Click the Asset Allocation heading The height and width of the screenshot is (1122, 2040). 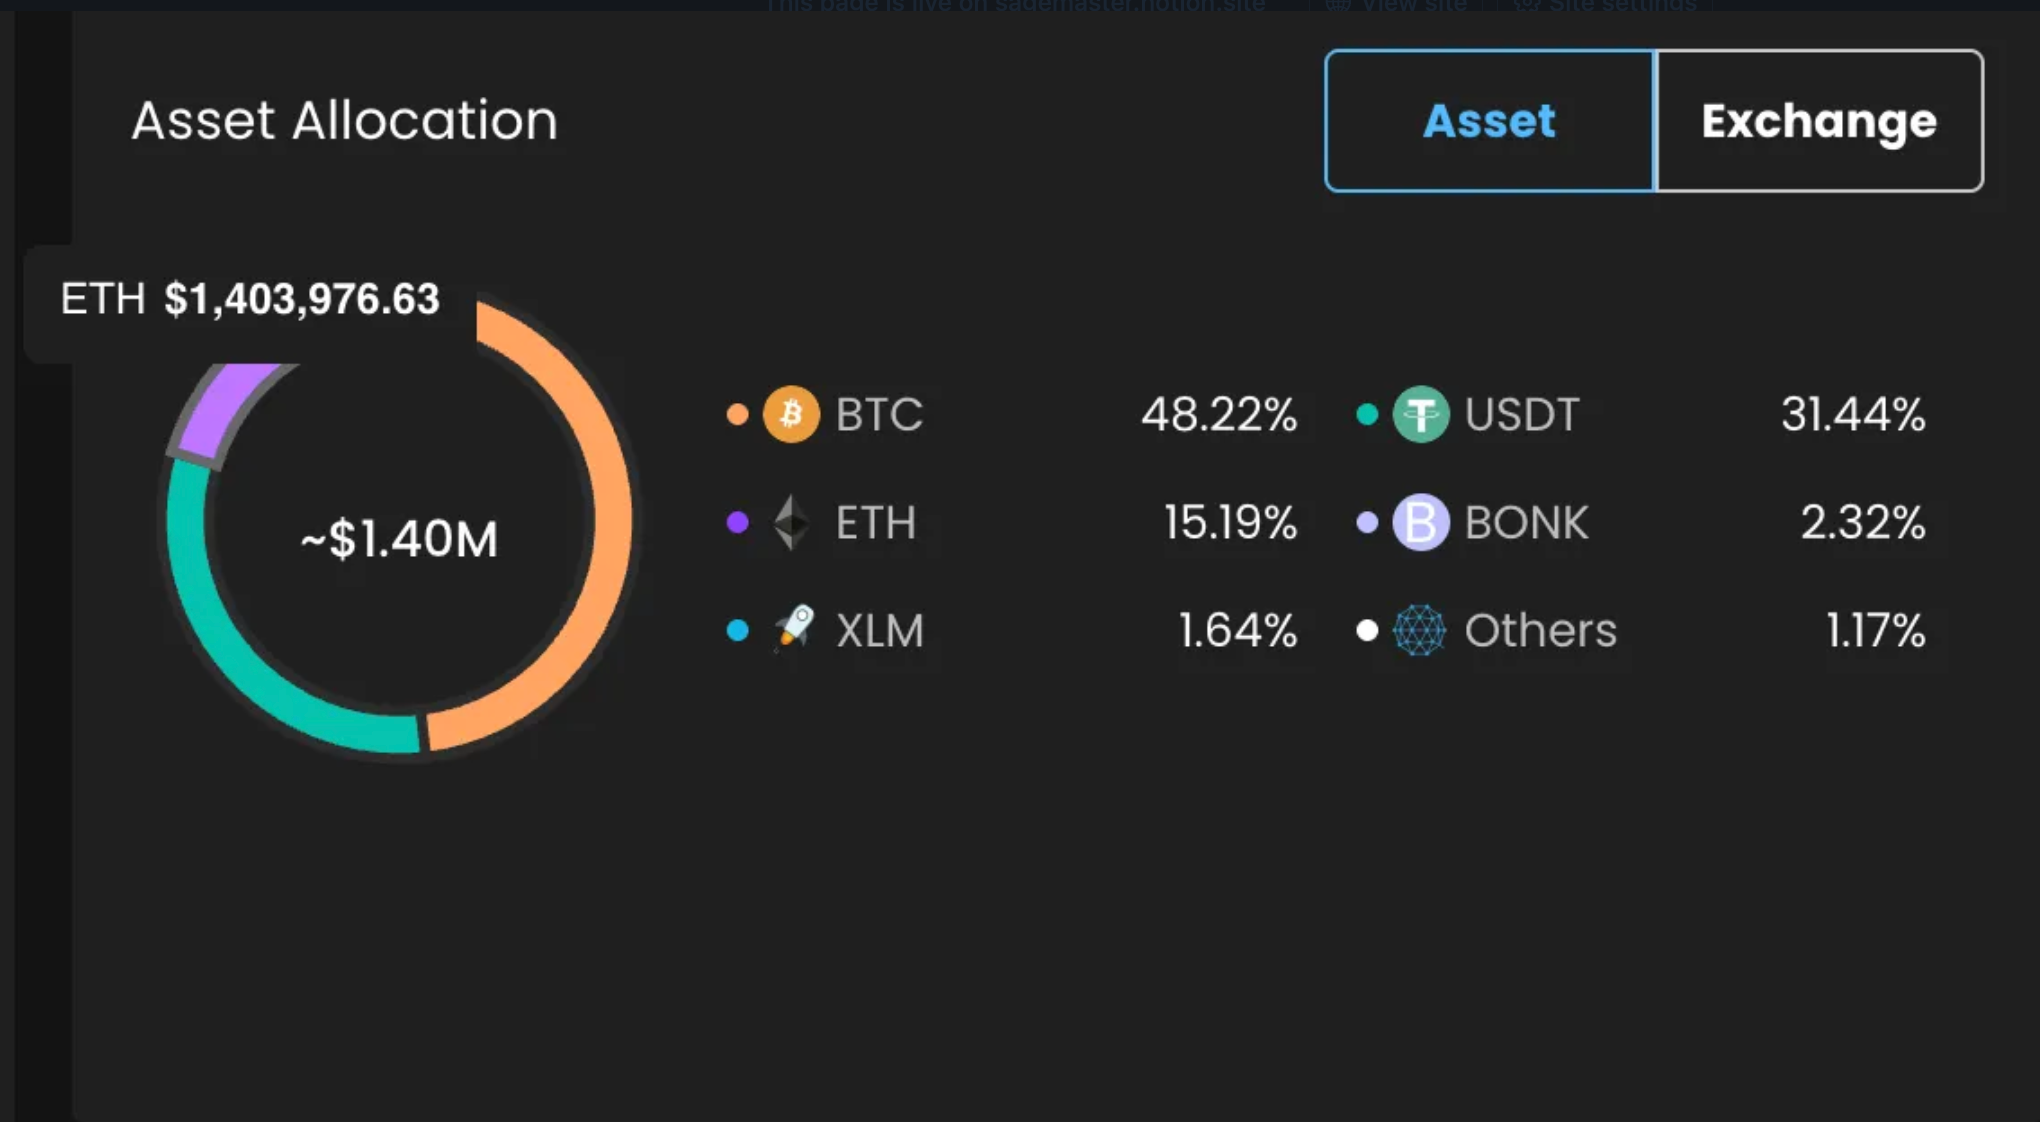[345, 121]
